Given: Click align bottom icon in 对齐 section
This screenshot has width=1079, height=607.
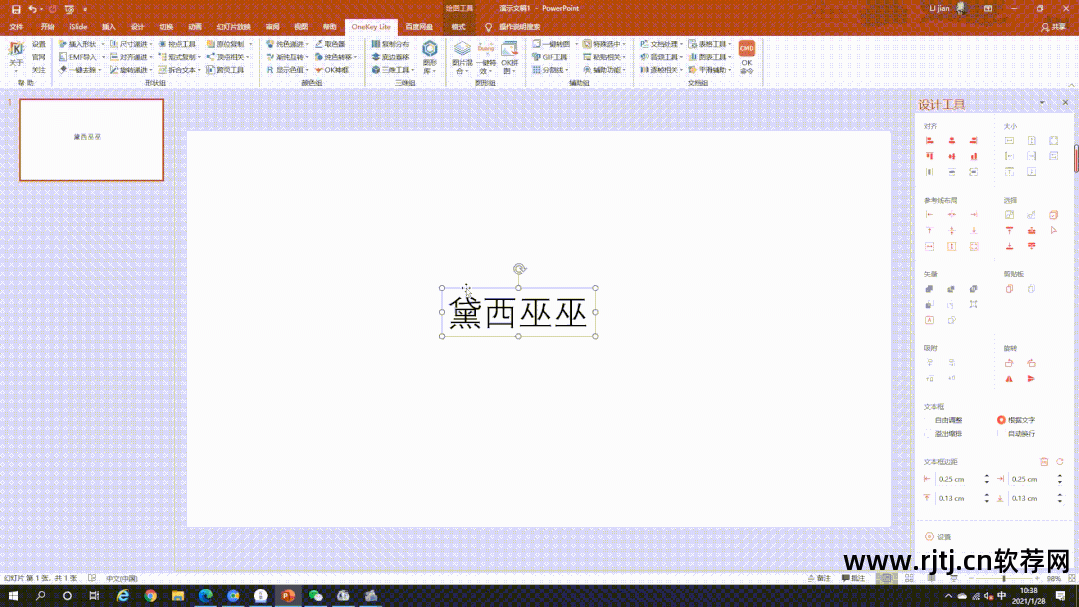Looking at the screenshot, I should pos(974,156).
